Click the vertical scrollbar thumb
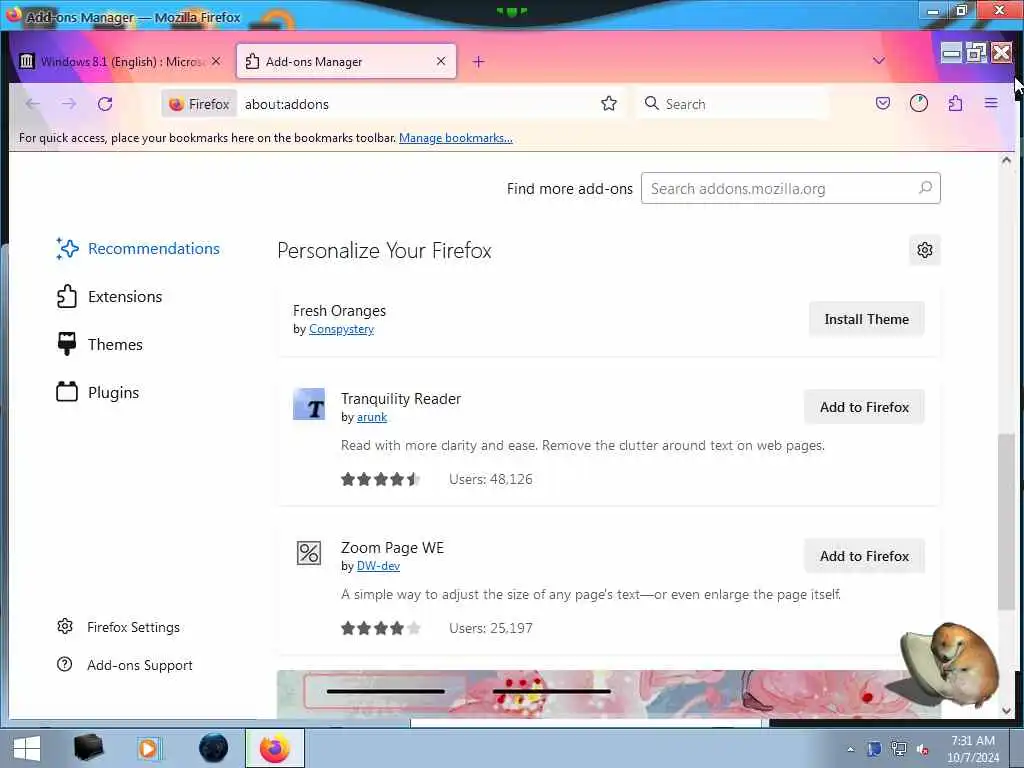1024x768 pixels. [1006, 521]
